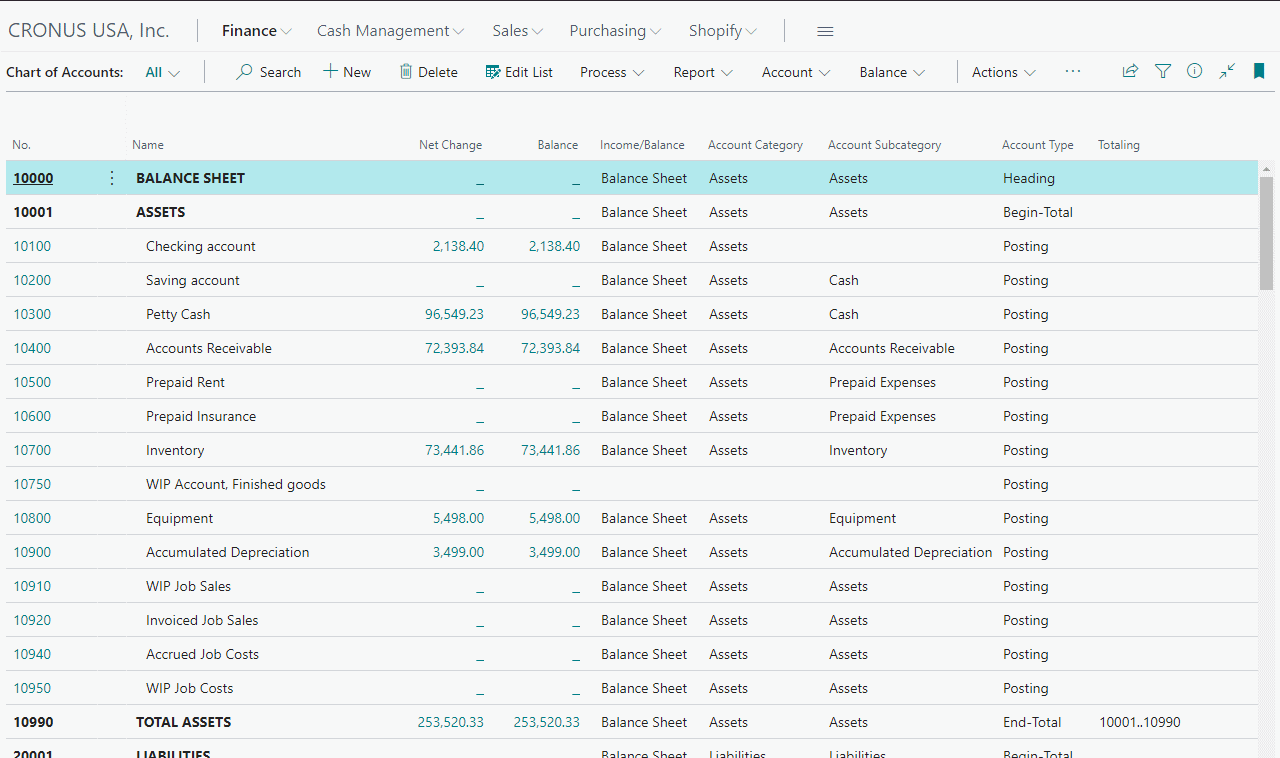Open Edit List mode

518,72
